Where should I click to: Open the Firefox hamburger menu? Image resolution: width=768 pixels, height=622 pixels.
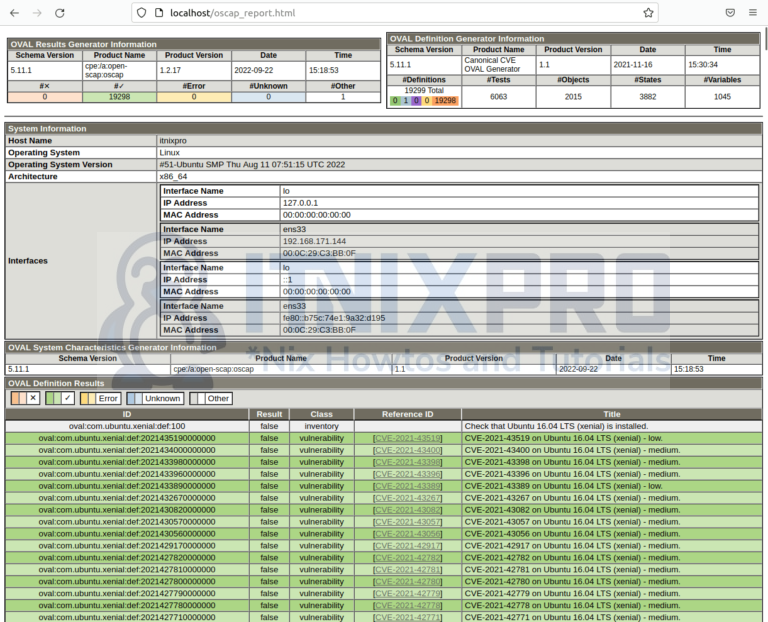click(755, 13)
